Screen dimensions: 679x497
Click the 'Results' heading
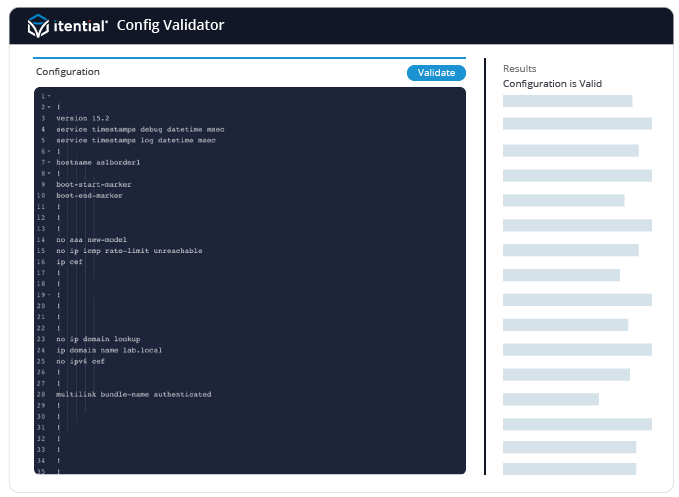click(x=519, y=69)
